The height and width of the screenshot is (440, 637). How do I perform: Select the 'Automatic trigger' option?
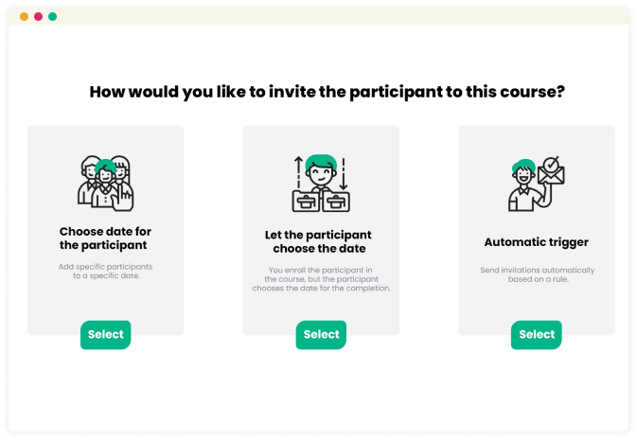[536, 335]
